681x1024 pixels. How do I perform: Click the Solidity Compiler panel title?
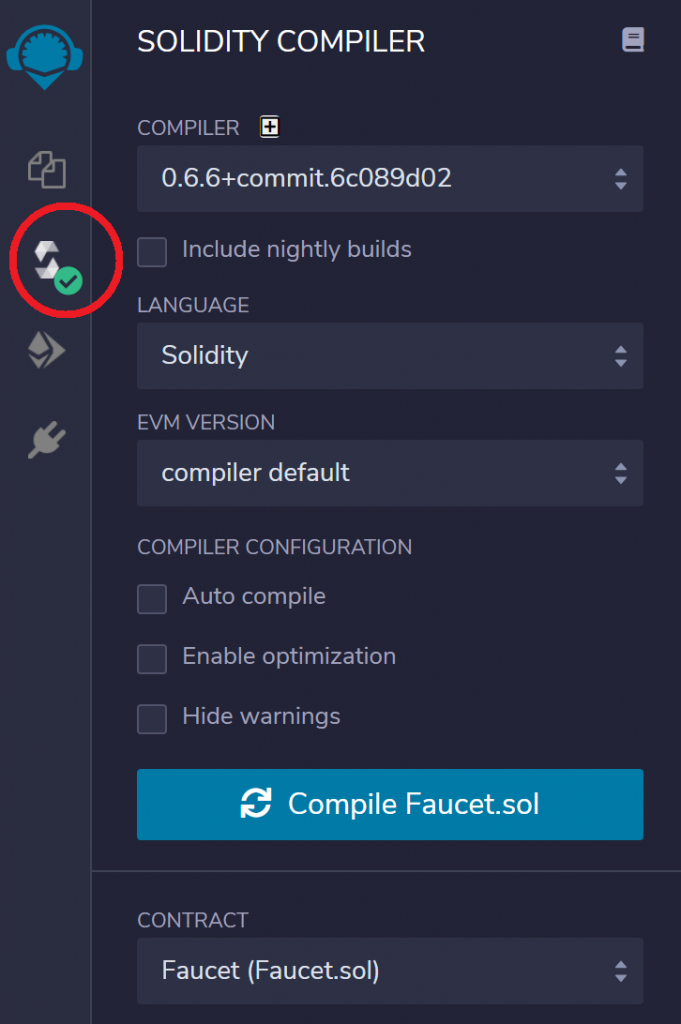[281, 42]
